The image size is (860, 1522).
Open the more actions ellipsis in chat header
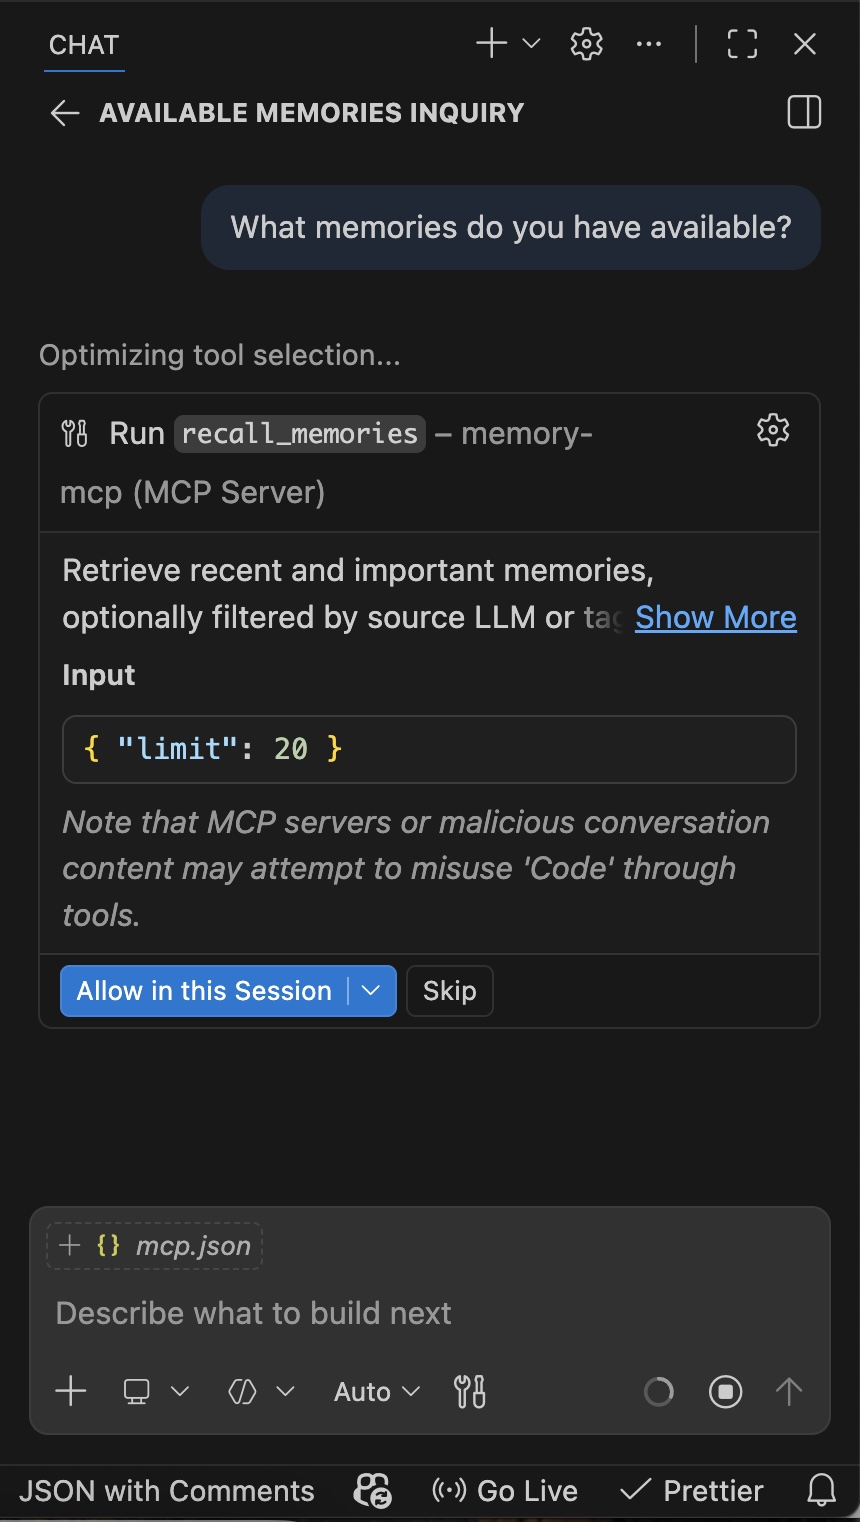(649, 44)
